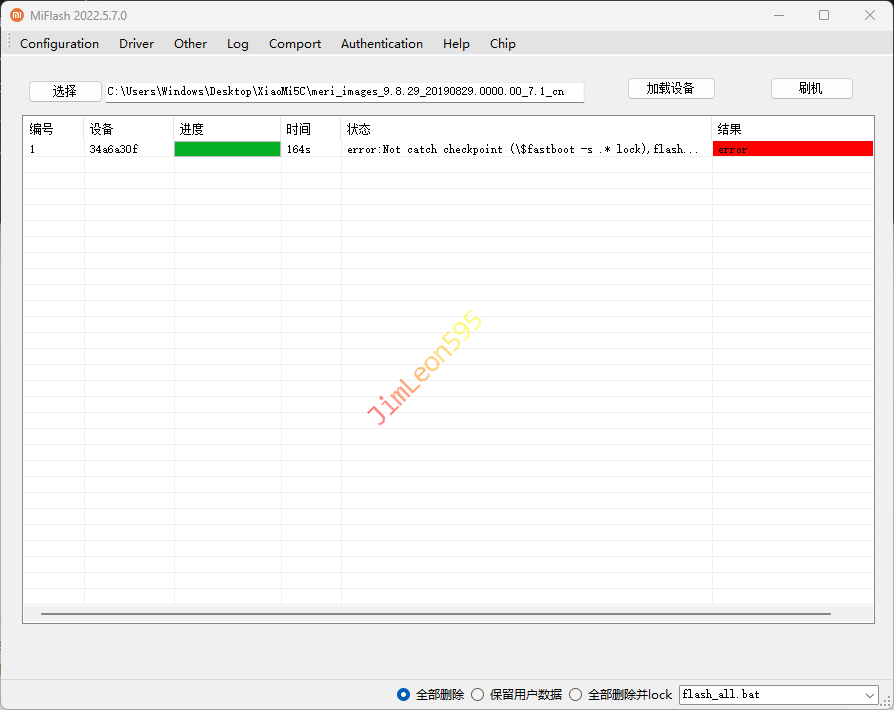The width and height of the screenshot is (894, 710).
Task: Click the MiFlash app logo icon
Action: point(17,15)
